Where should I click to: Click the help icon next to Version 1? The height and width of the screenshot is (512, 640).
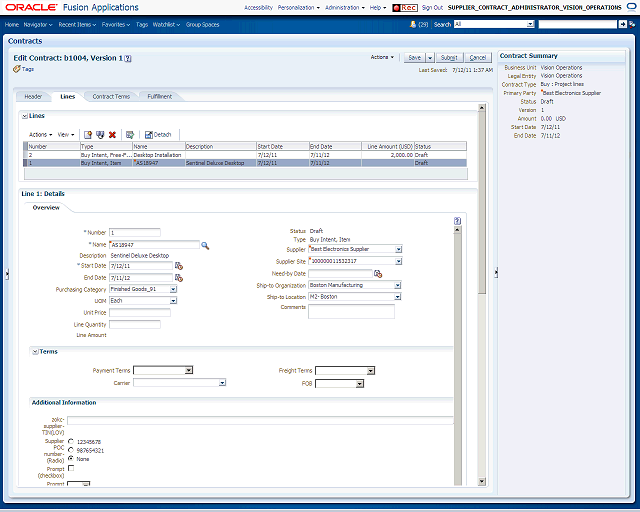point(128,58)
